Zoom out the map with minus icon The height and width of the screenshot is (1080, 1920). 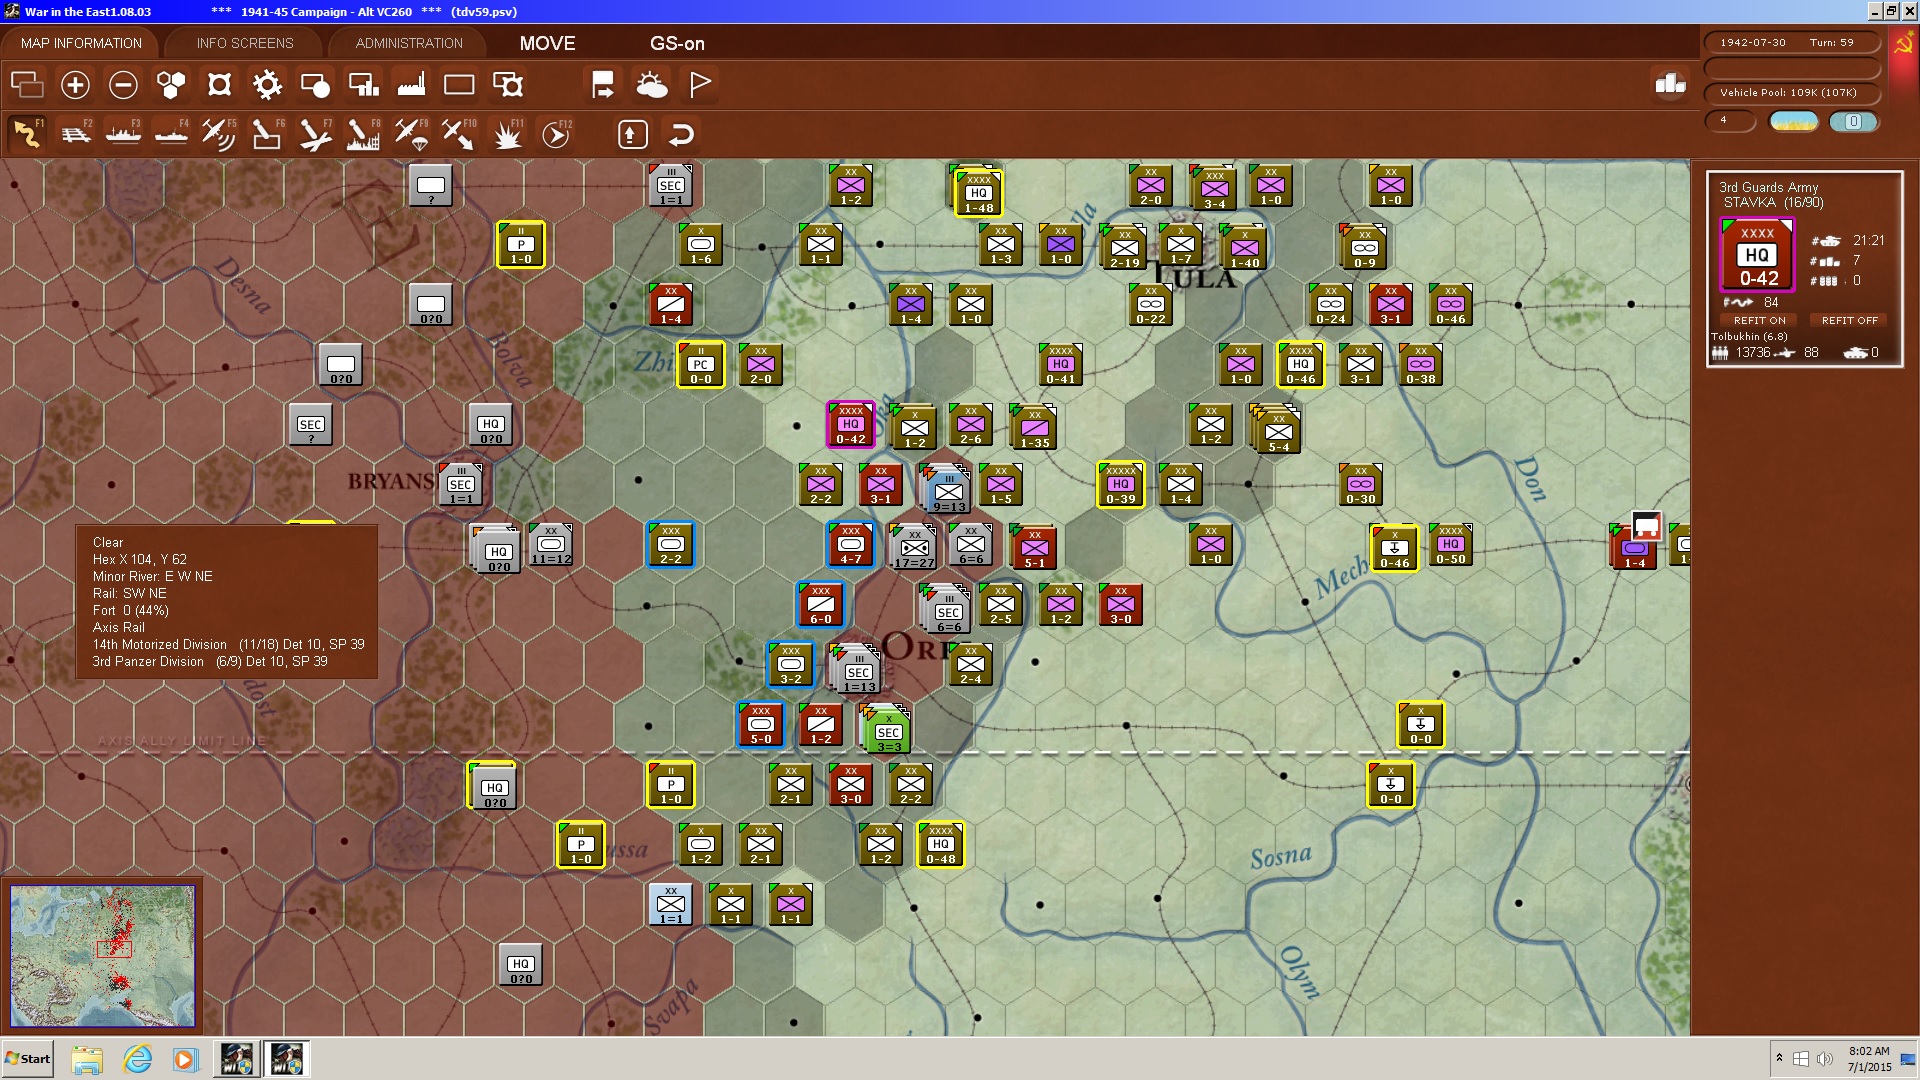(123, 85)
